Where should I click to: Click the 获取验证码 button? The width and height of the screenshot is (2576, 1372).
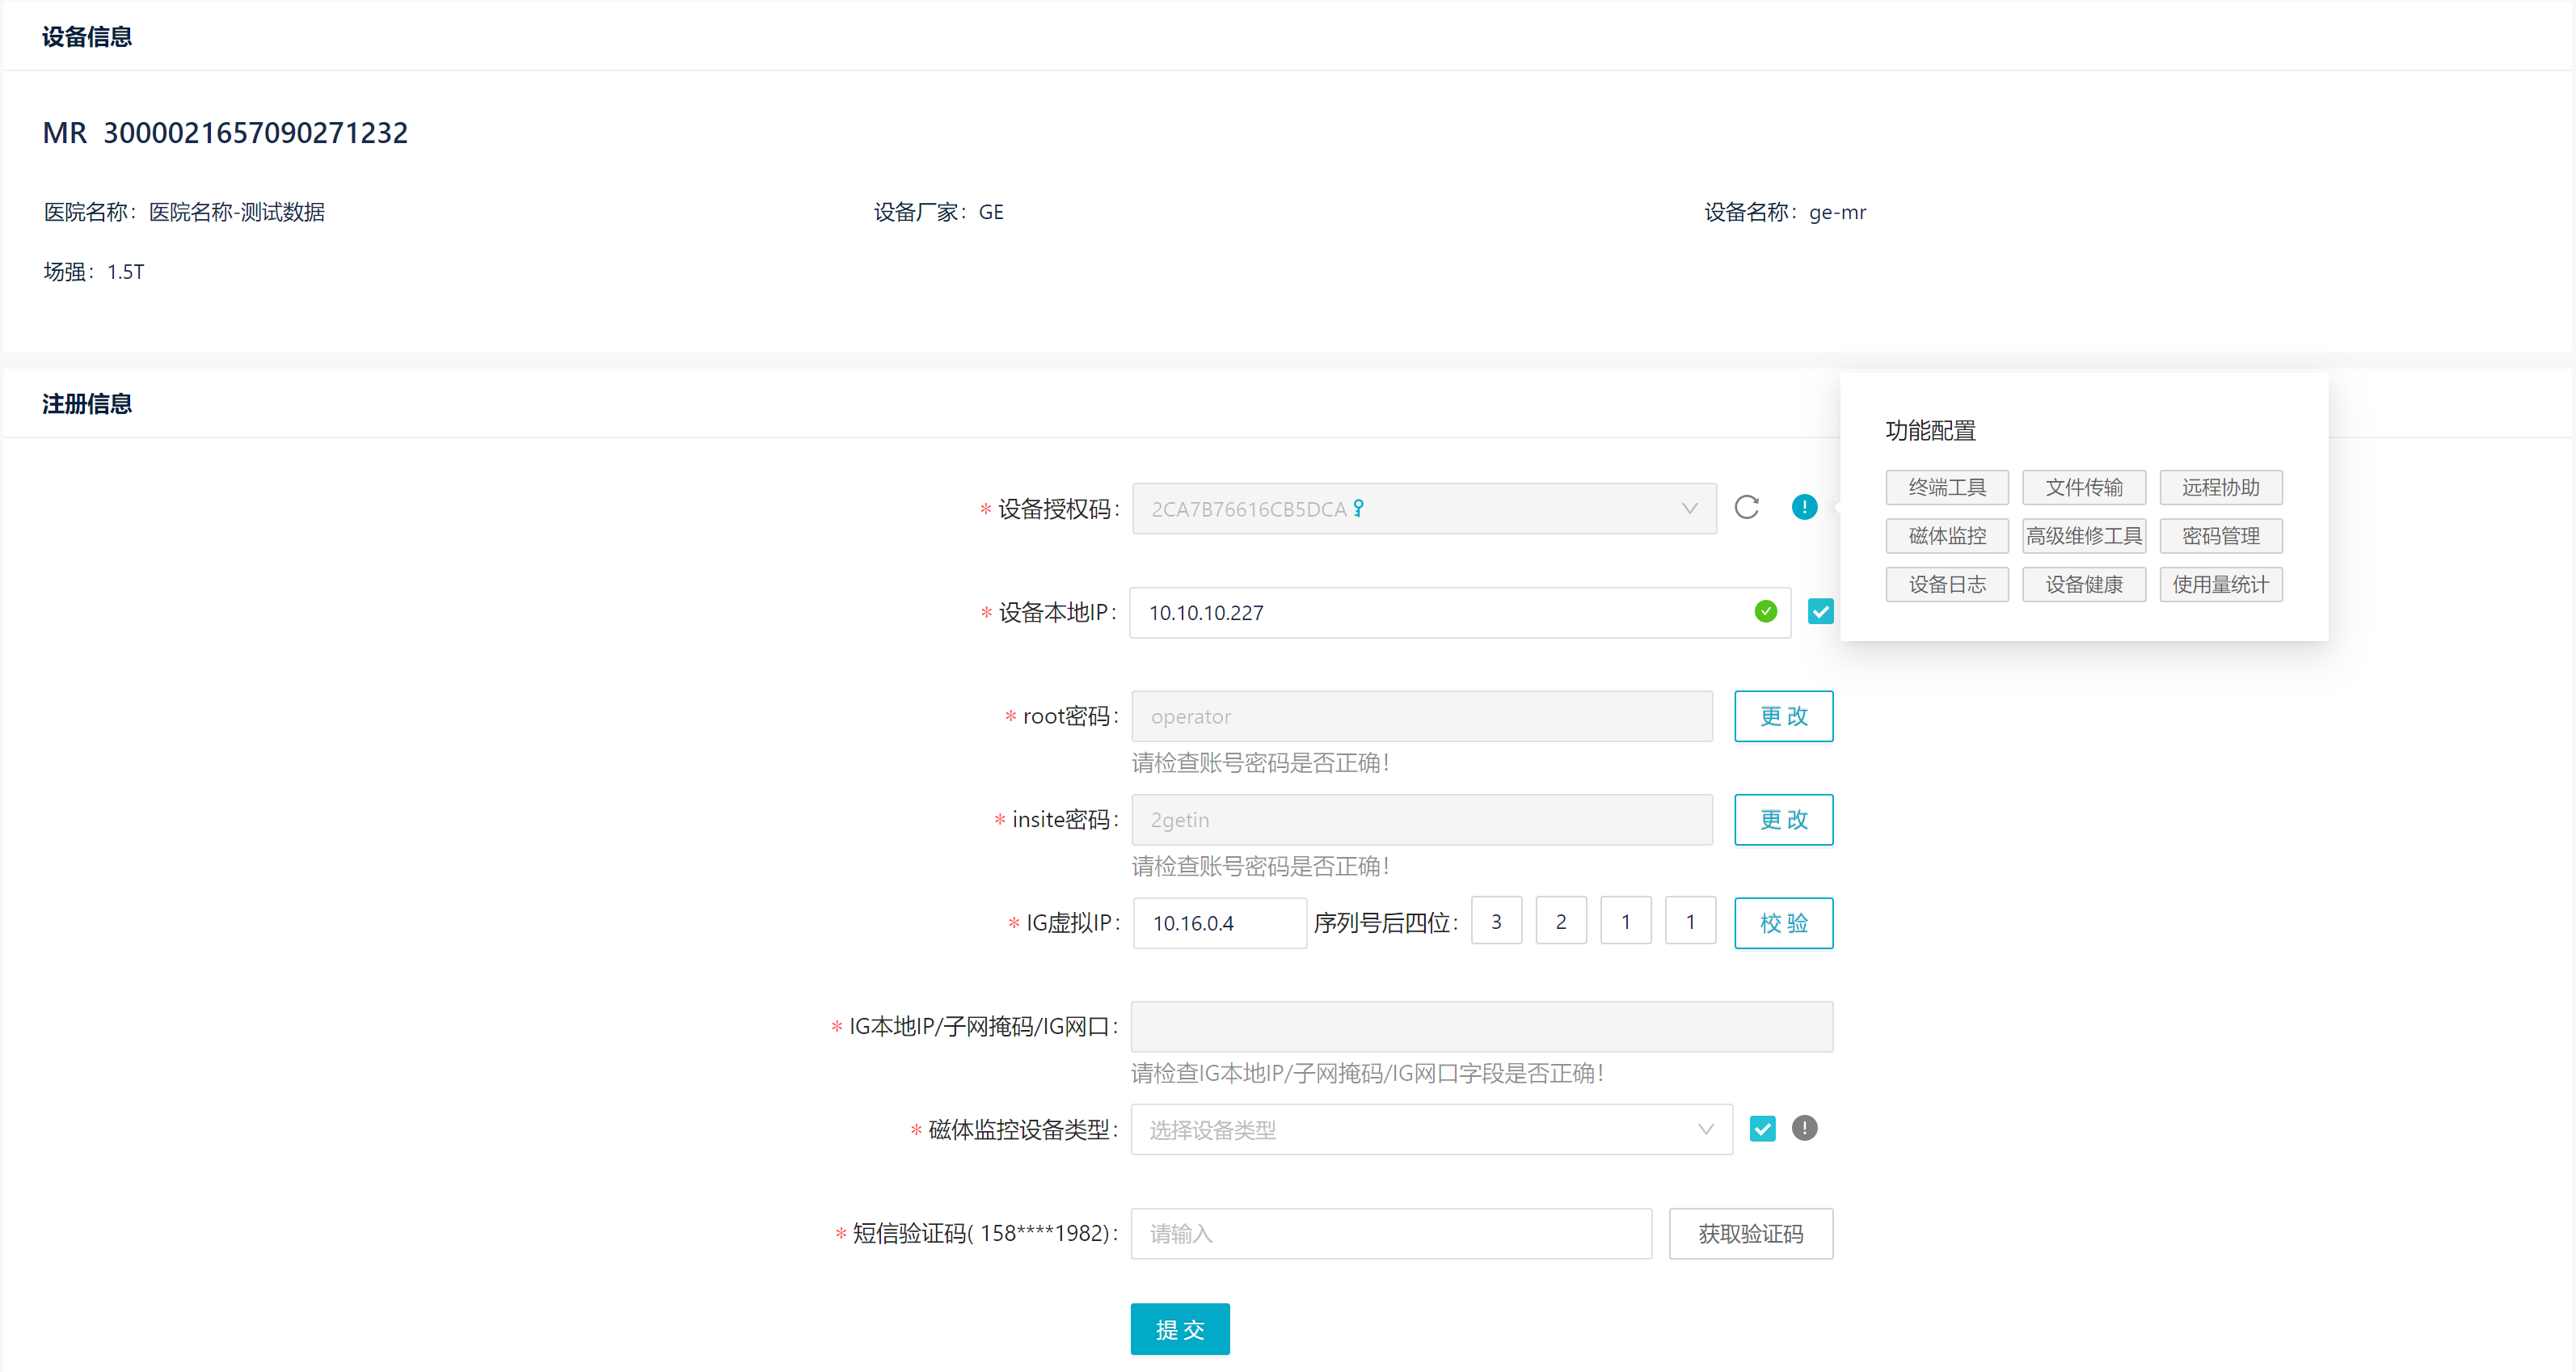1750,1233
